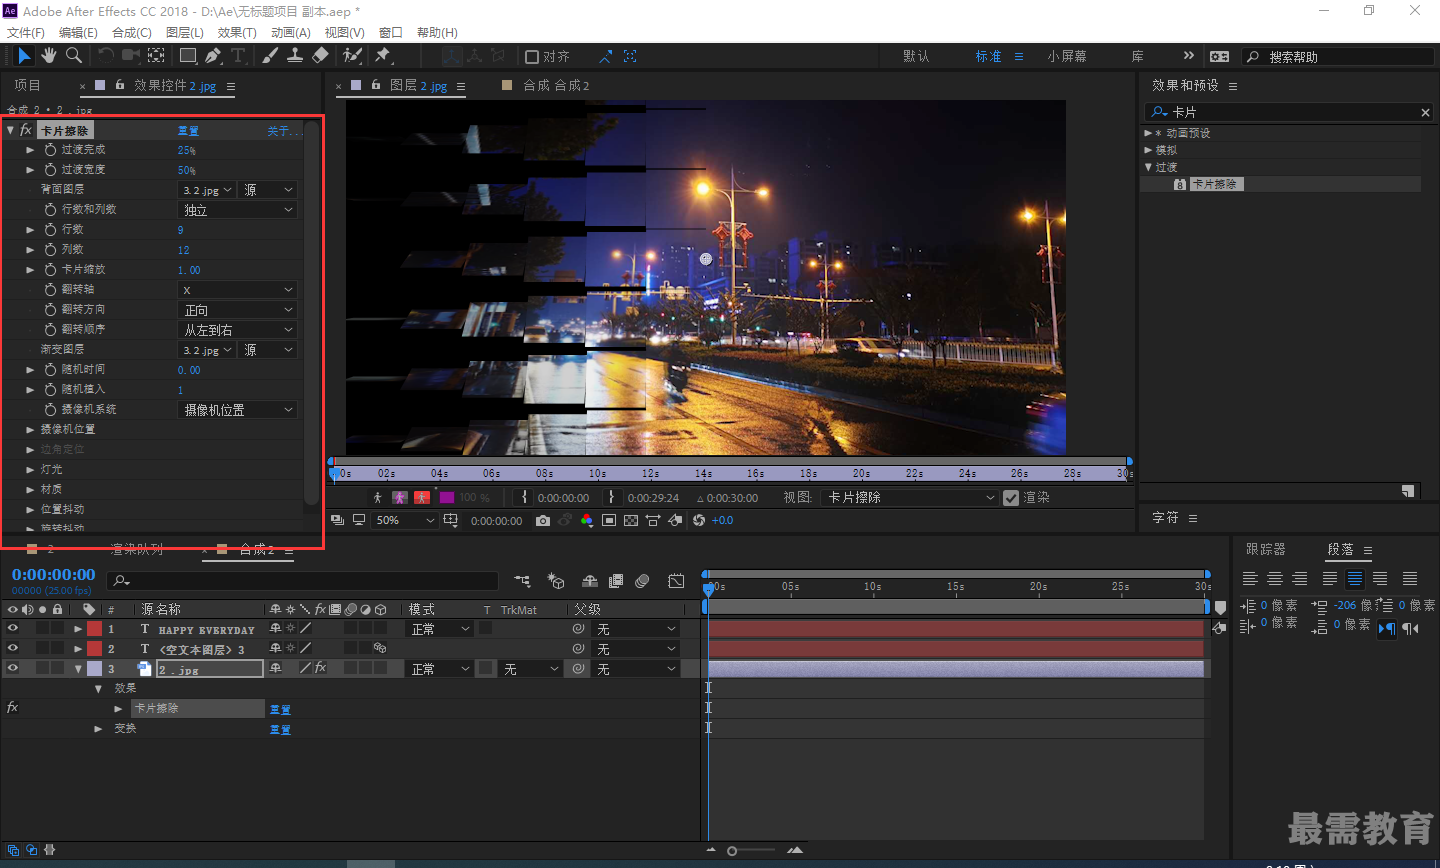Click the set out point brace icon
1440x868 pixels.
coord(612,497)
